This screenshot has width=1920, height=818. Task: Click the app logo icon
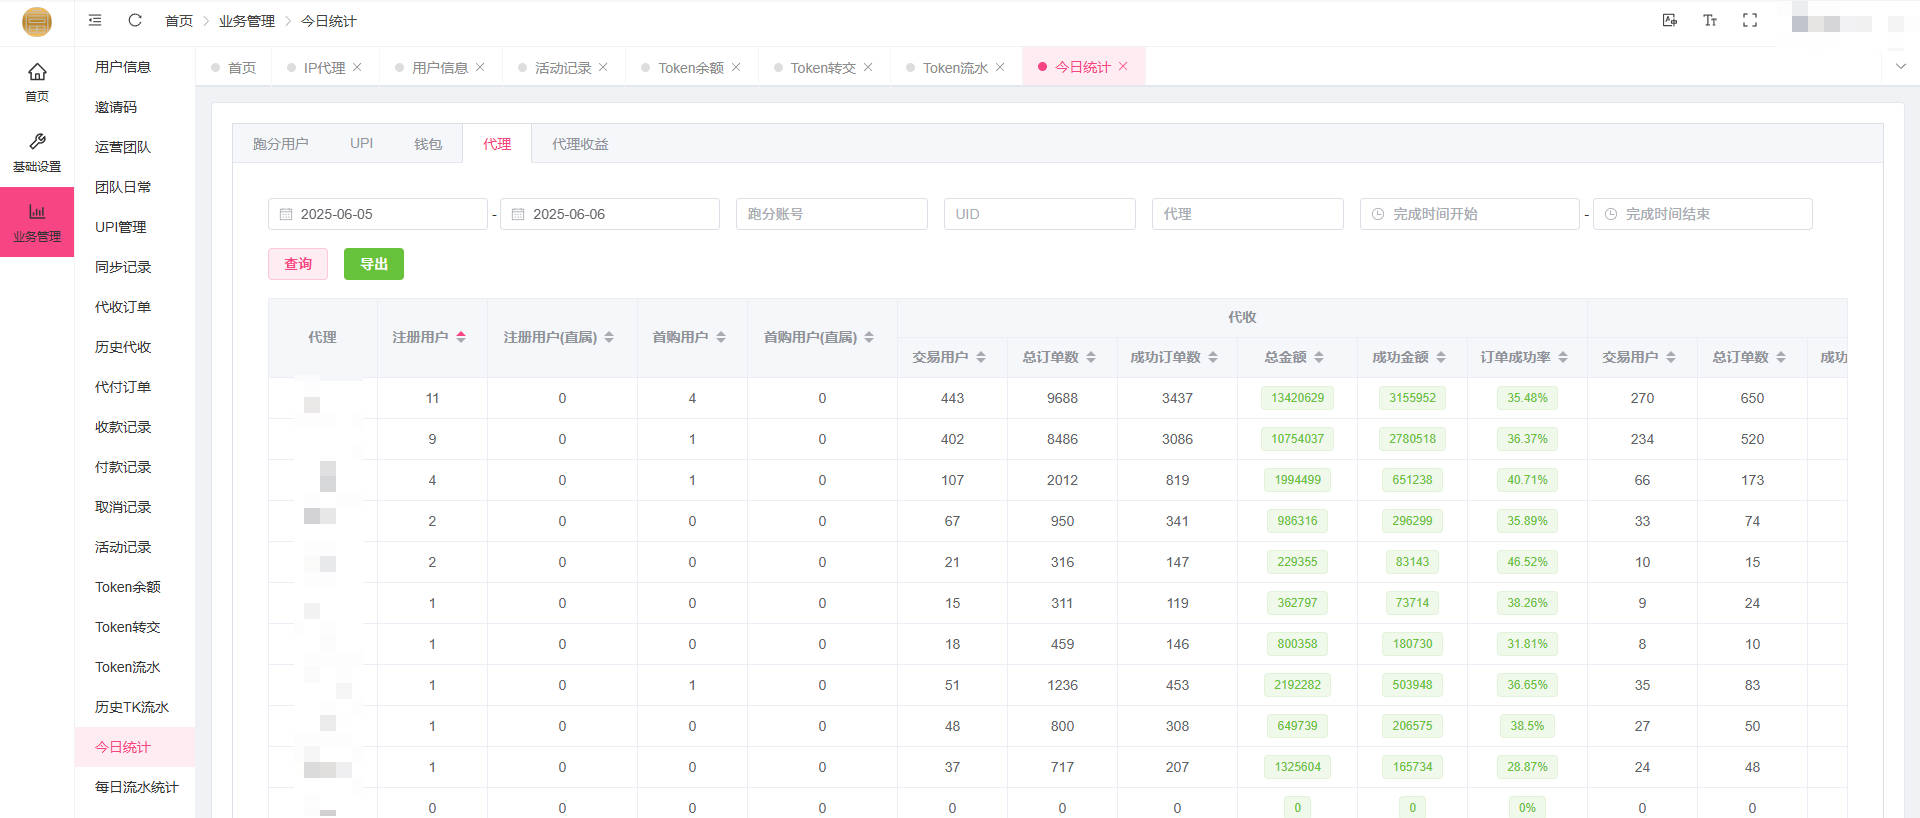tap(37, 21)
